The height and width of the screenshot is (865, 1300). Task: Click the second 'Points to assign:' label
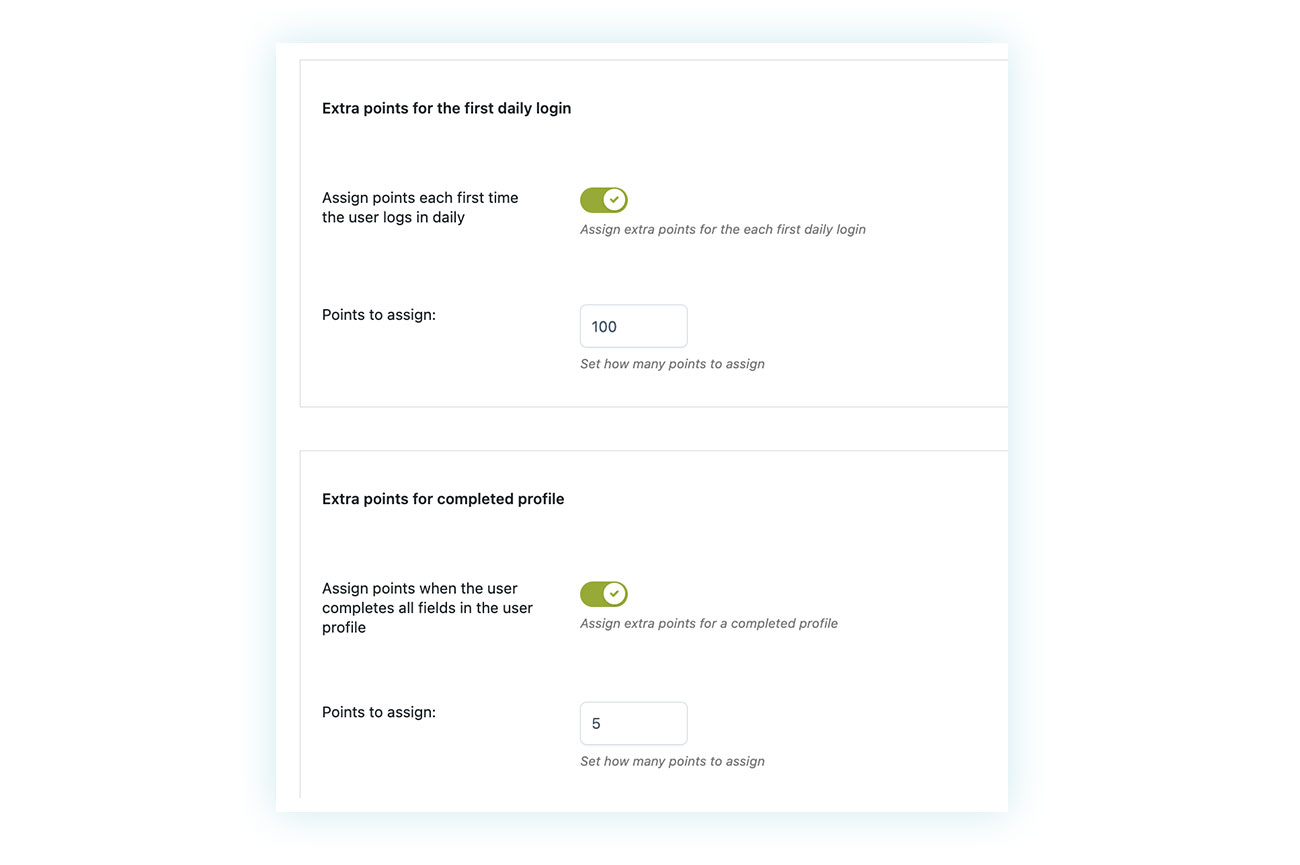379,711
